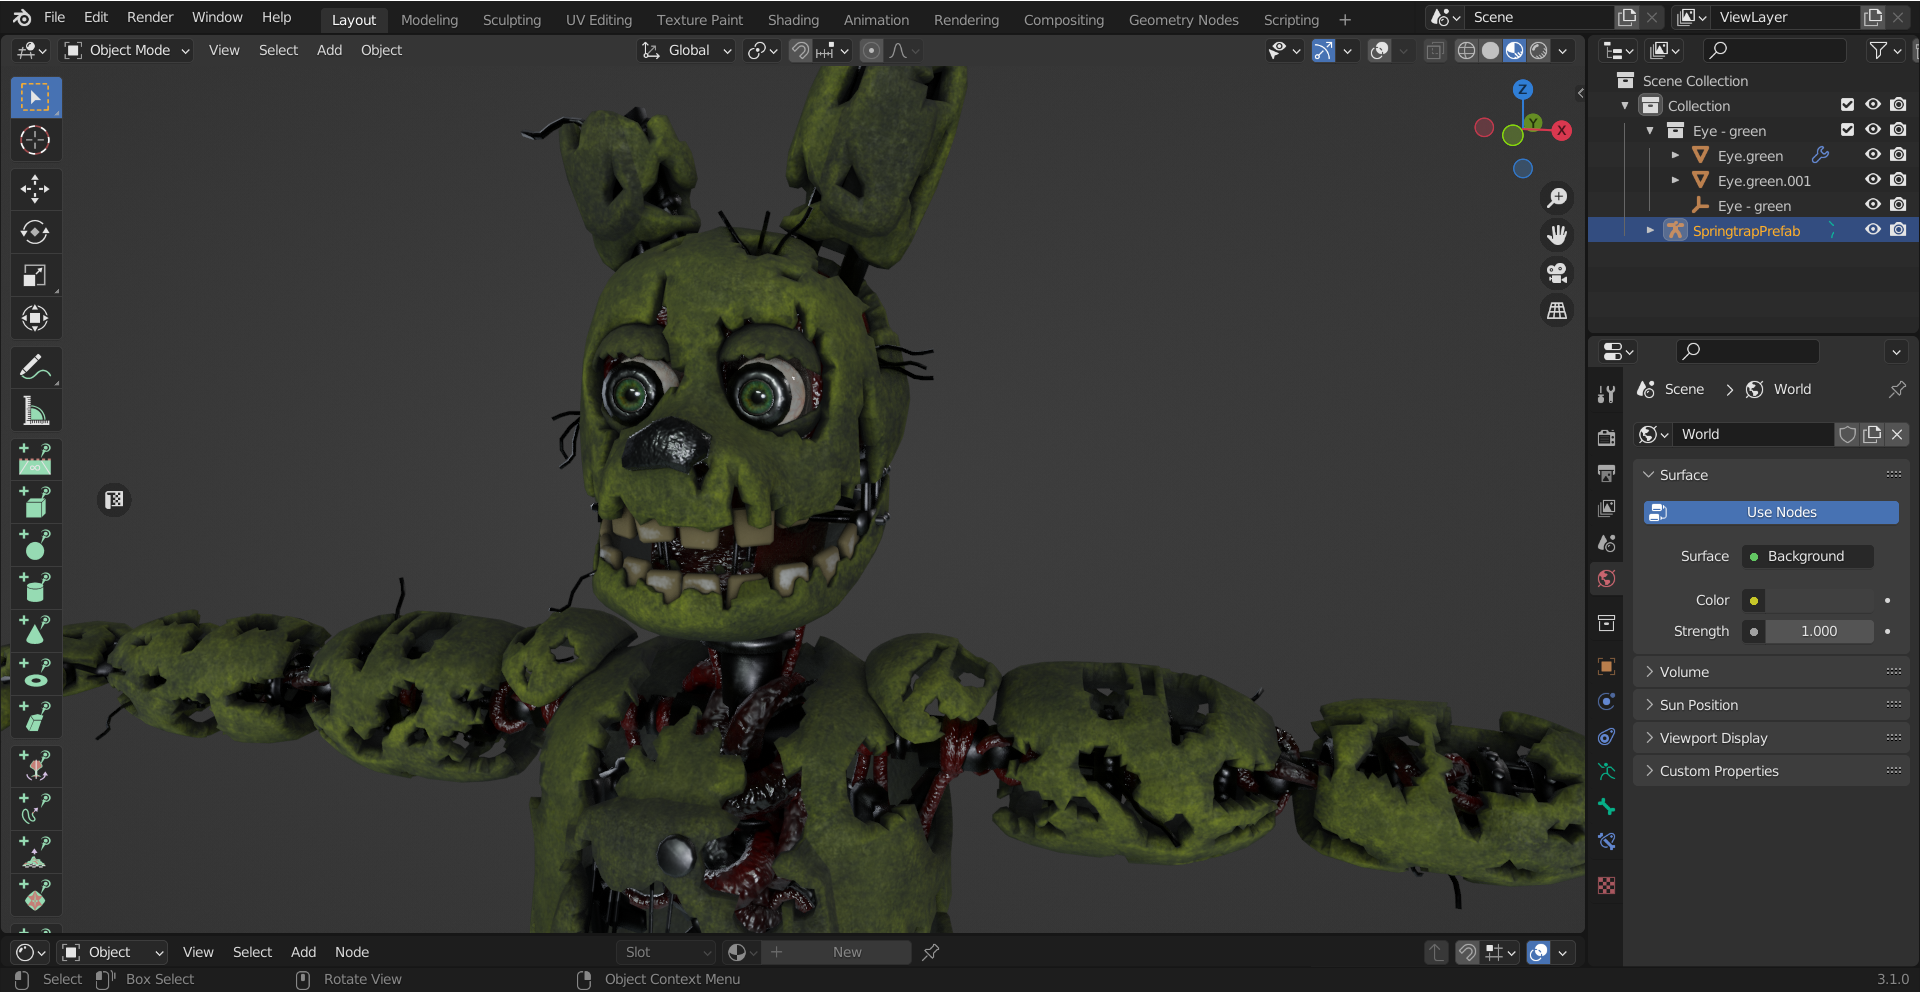This screenshot has height=992, width=1920.
Task: Open the Scene properties tab
Action: [x=1607, y=543]
